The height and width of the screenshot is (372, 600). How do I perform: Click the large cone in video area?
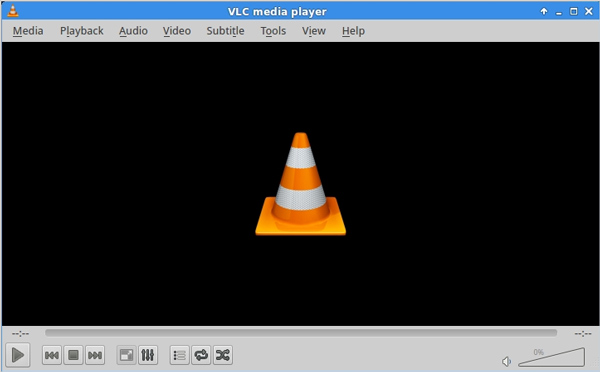300,184
